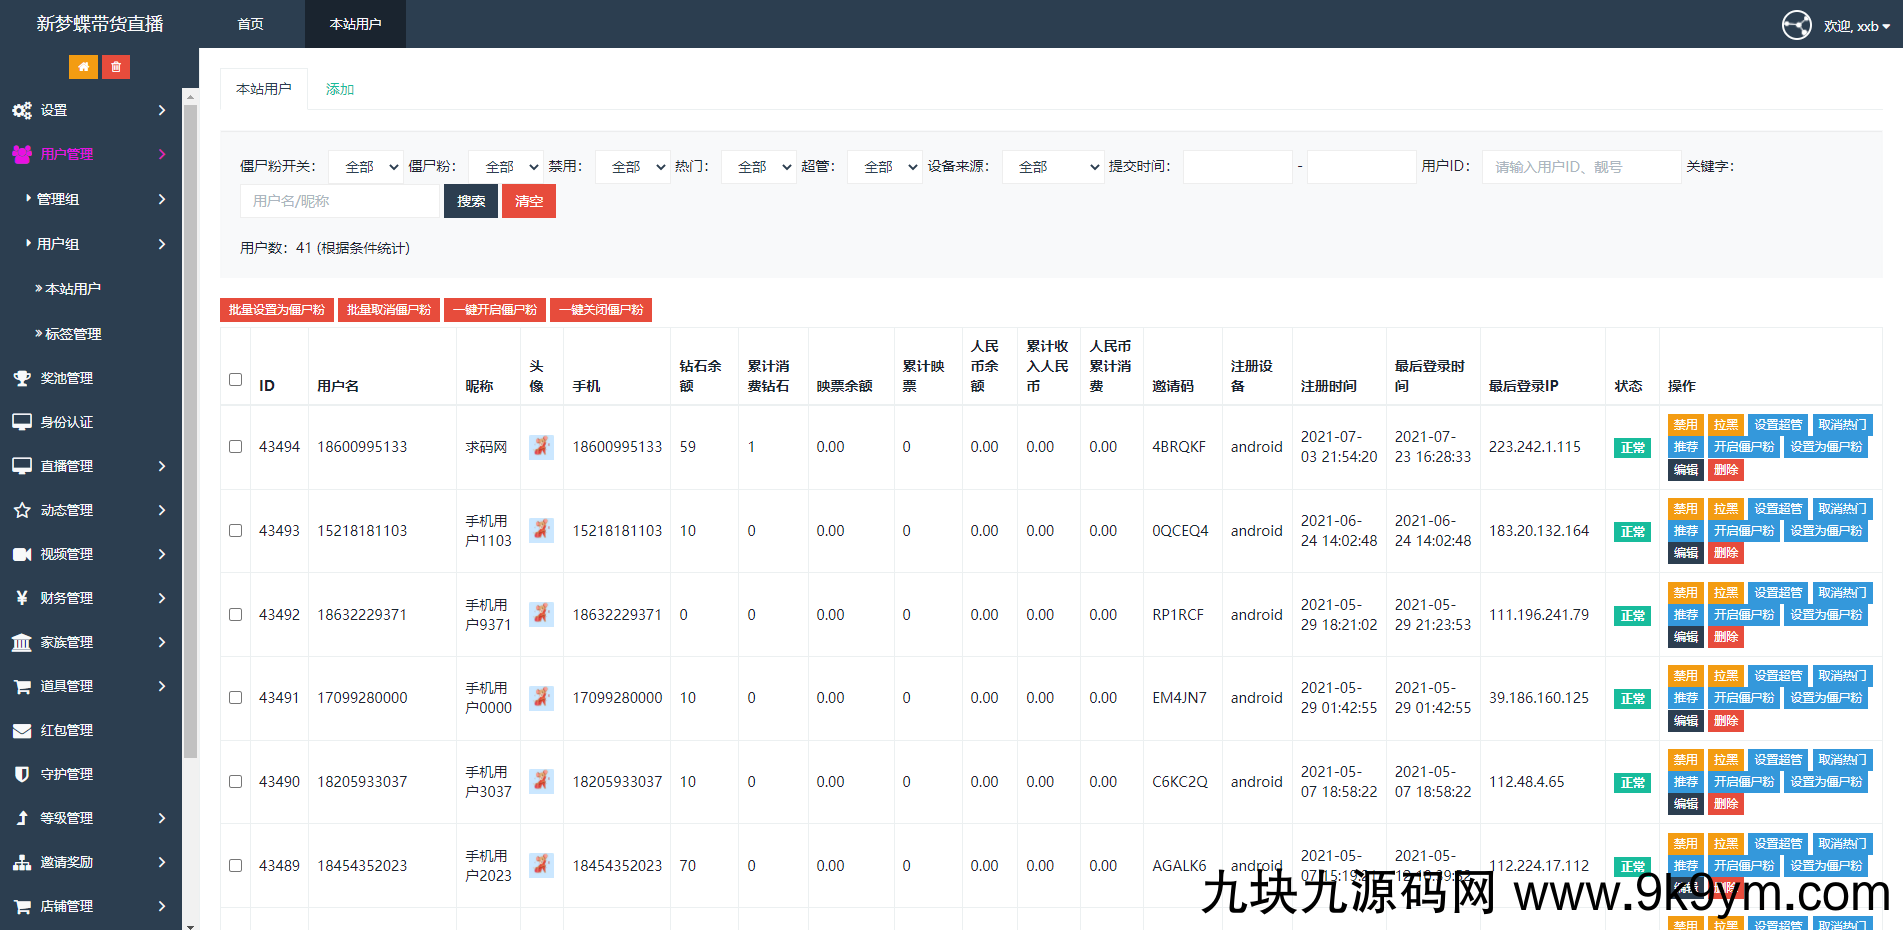
Task: Check the checkbox for user 43493
Action: coord(236,531)
